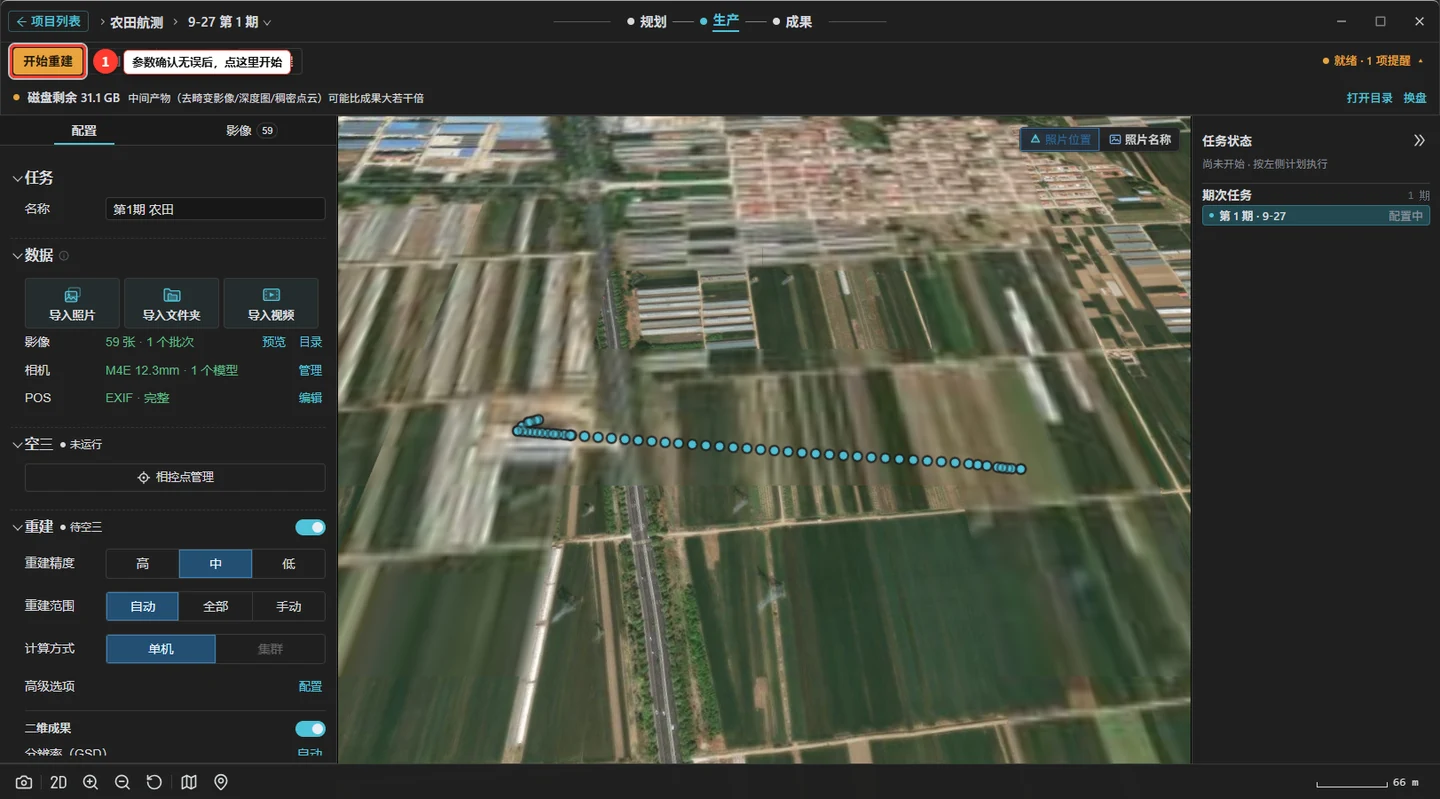
Task: Set 重建精度 to 高
Action: click(x=142, y=564)
